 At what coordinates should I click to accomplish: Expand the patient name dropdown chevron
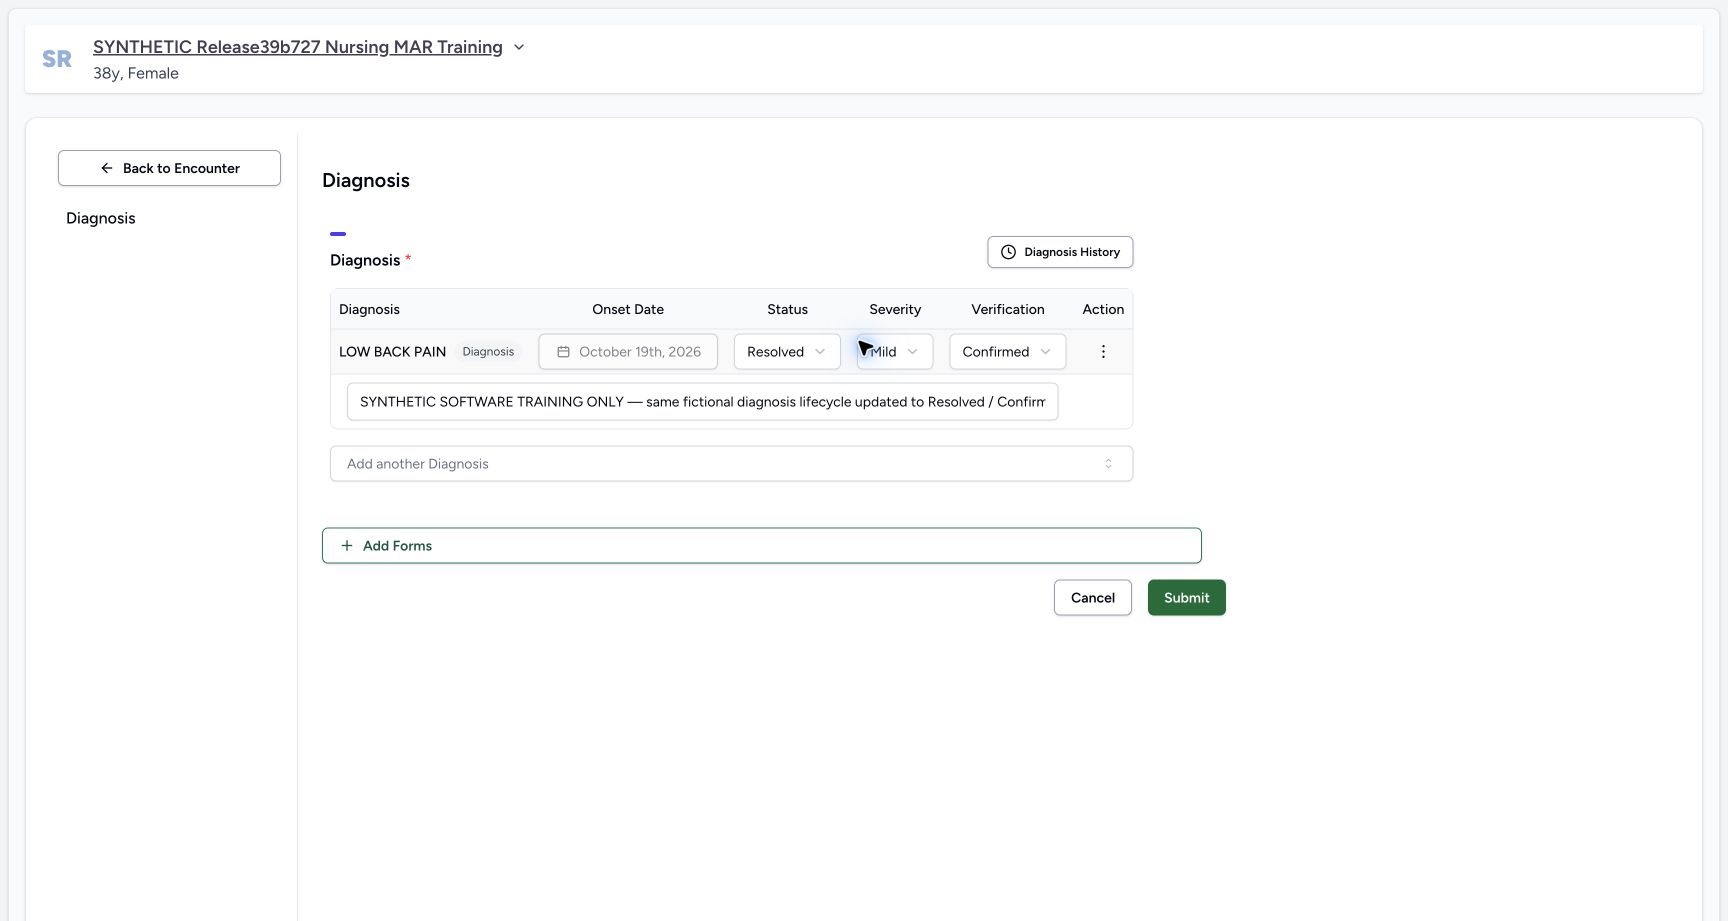(519, 47)
